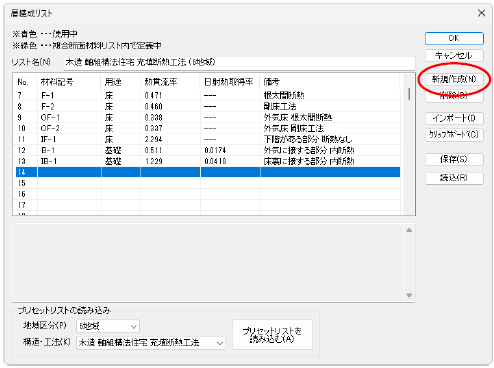The image size is (494, 368).
Task: Select the F-1 material cell
Action: [x=48, y=96]
